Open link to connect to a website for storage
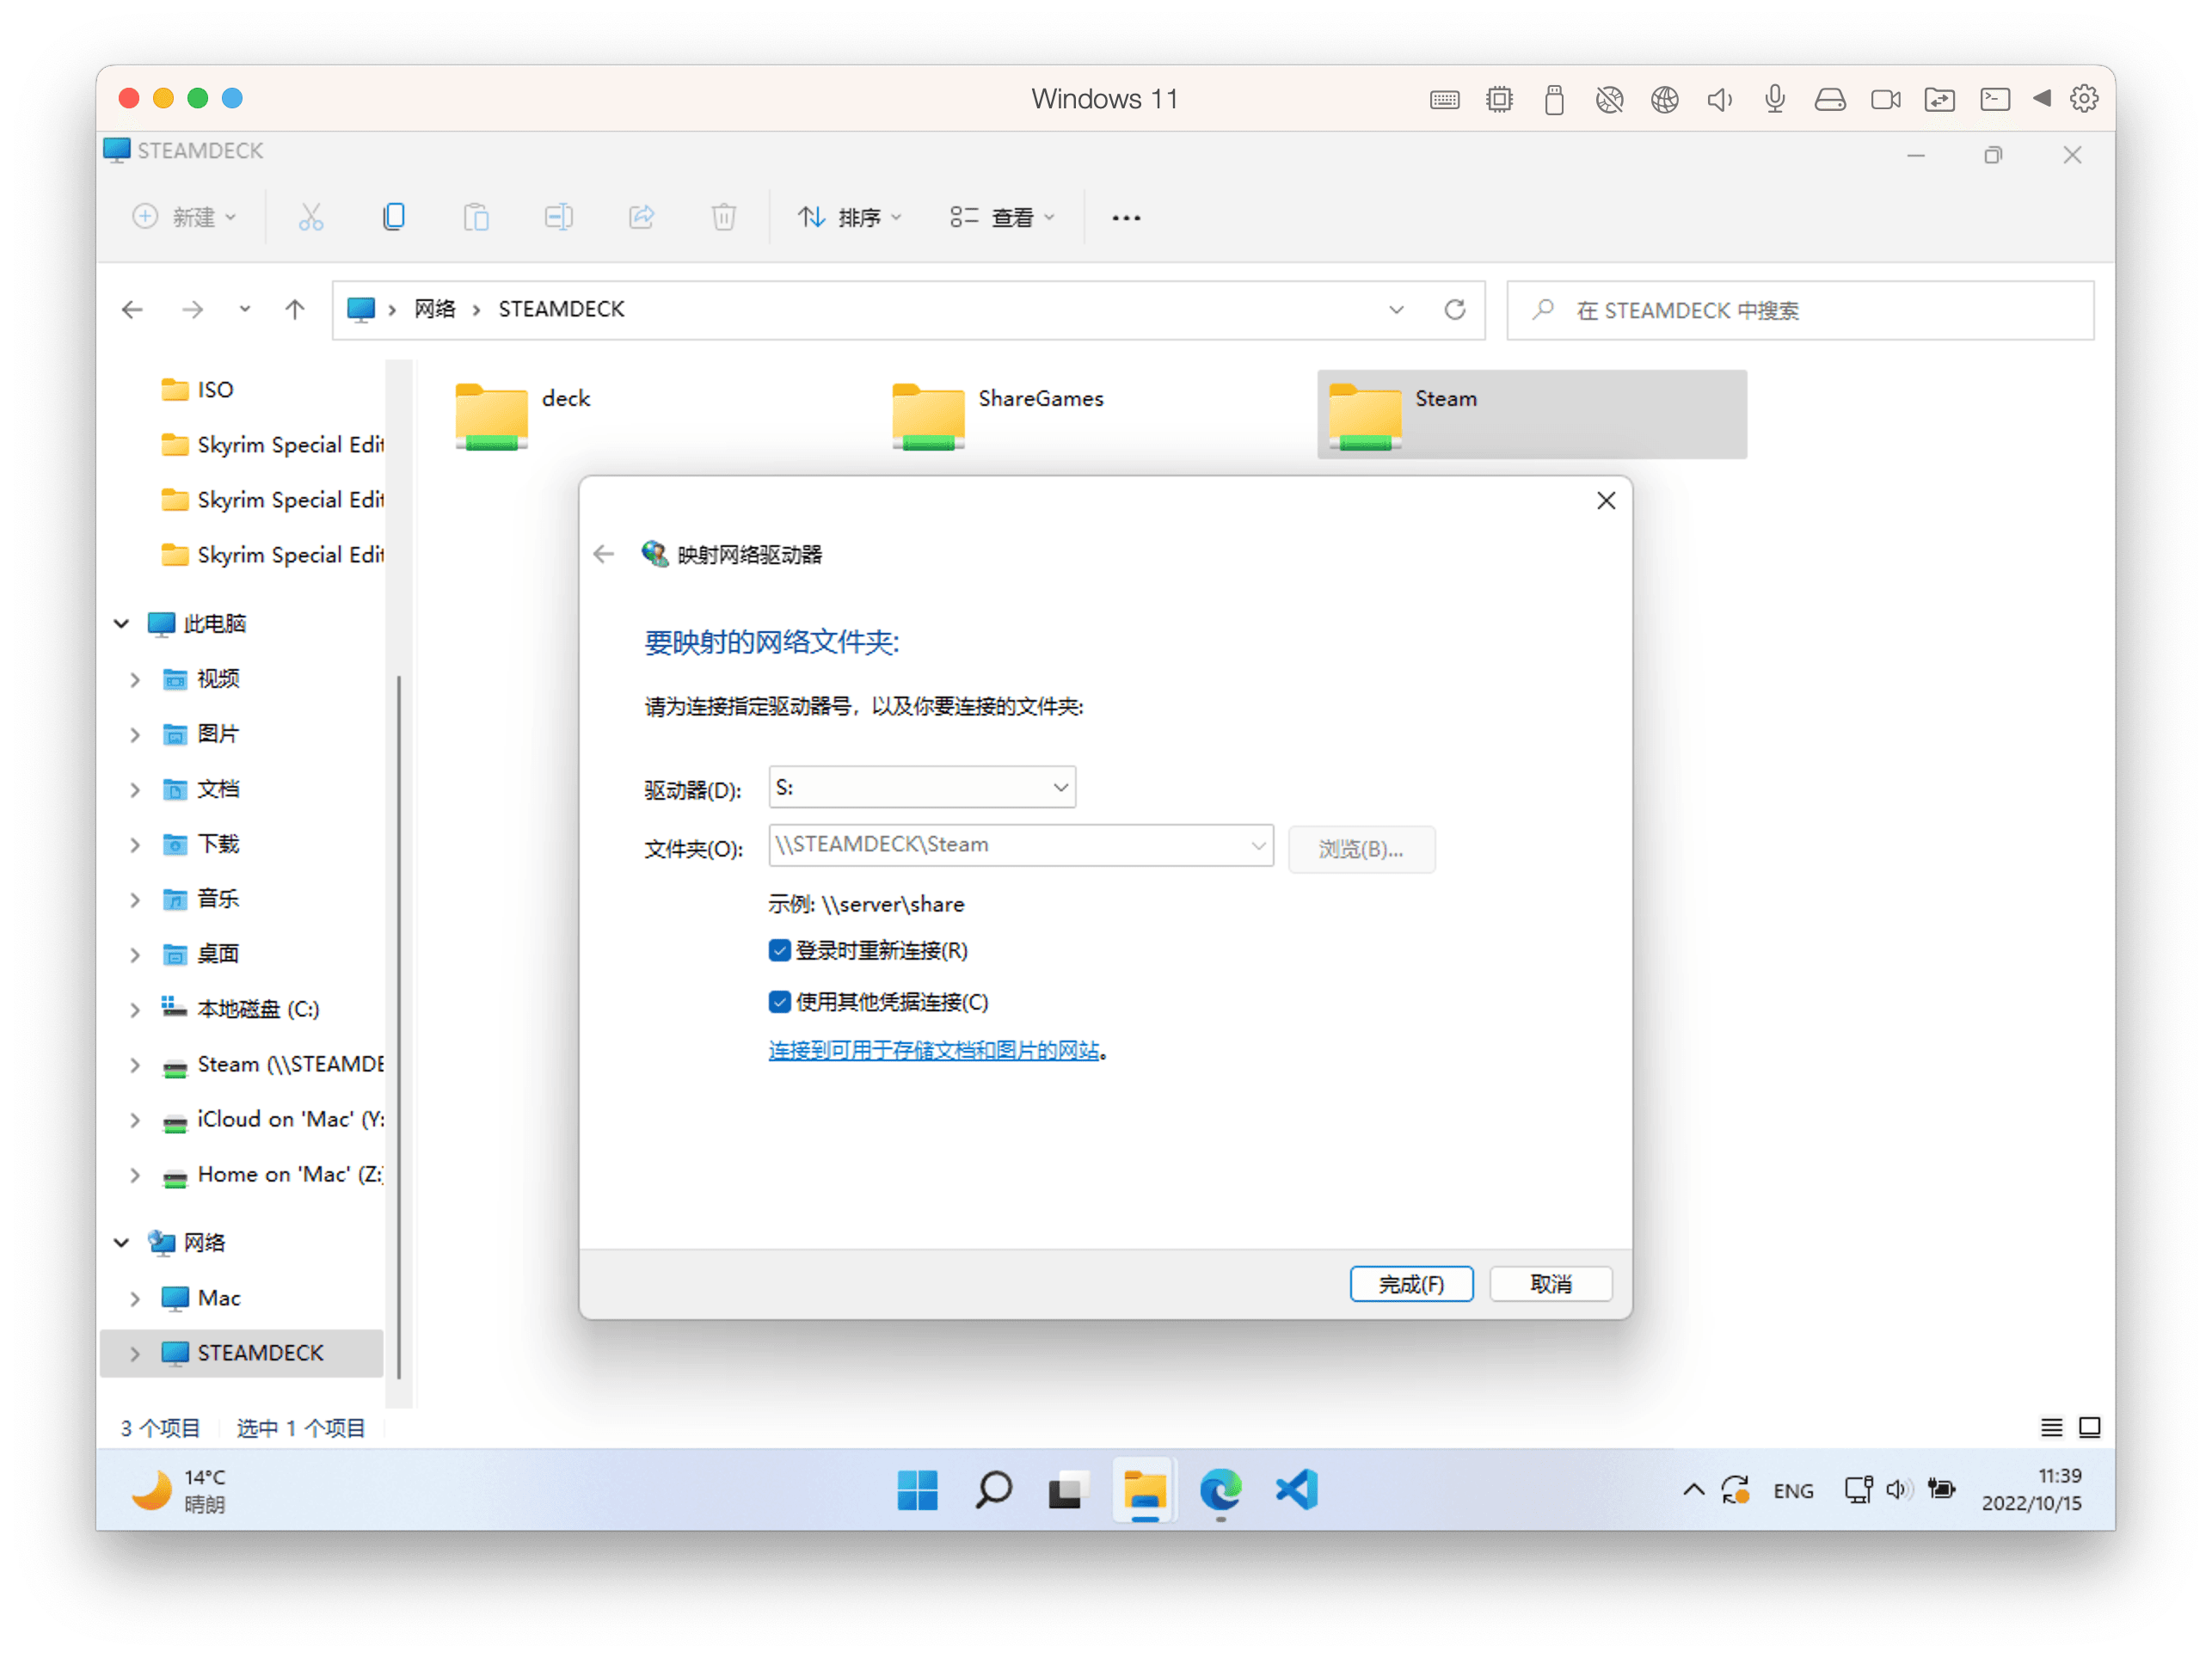Image resolution: width=2212 pixels, height=1658 pixels. click(x=934, y=1051)
